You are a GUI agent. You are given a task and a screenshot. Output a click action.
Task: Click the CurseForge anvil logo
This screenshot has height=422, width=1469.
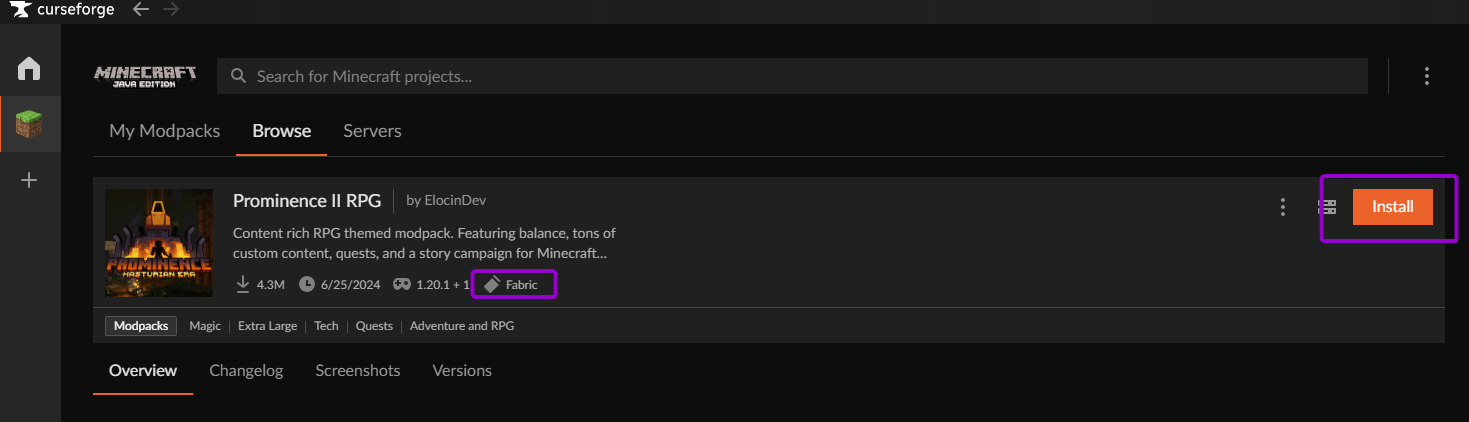pos(20,10)
